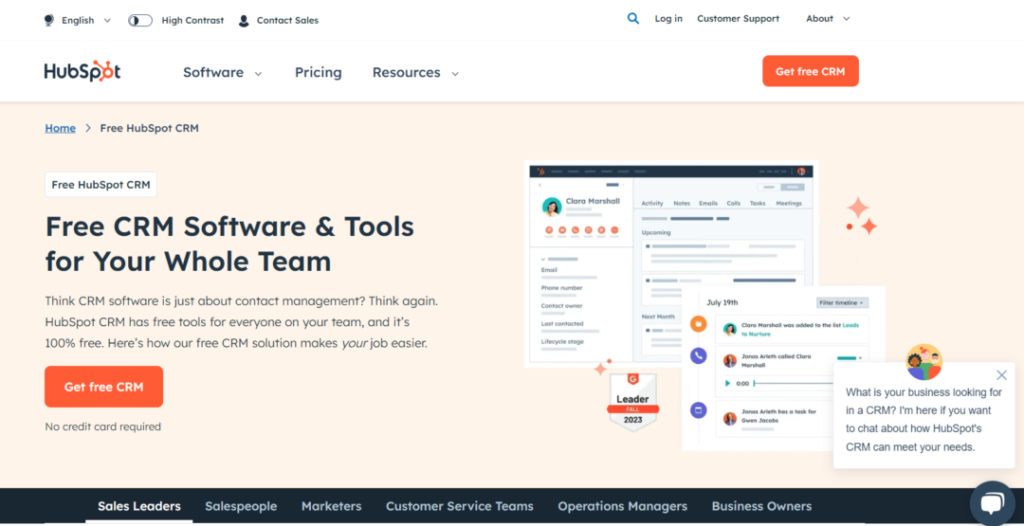Click the Contact Sales link
The image size is (1024, 526).
[287, 20]
